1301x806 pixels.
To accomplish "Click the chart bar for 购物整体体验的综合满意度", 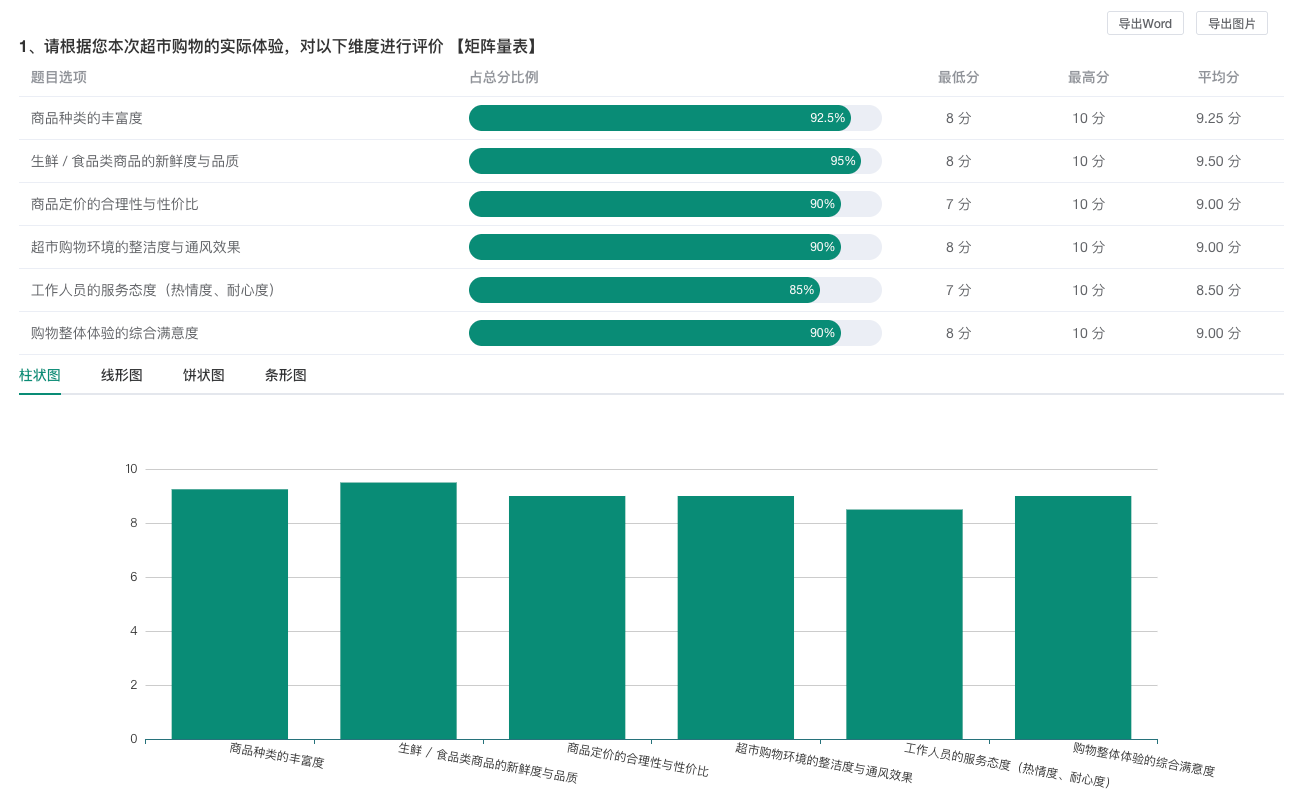I will point(1073,618).
